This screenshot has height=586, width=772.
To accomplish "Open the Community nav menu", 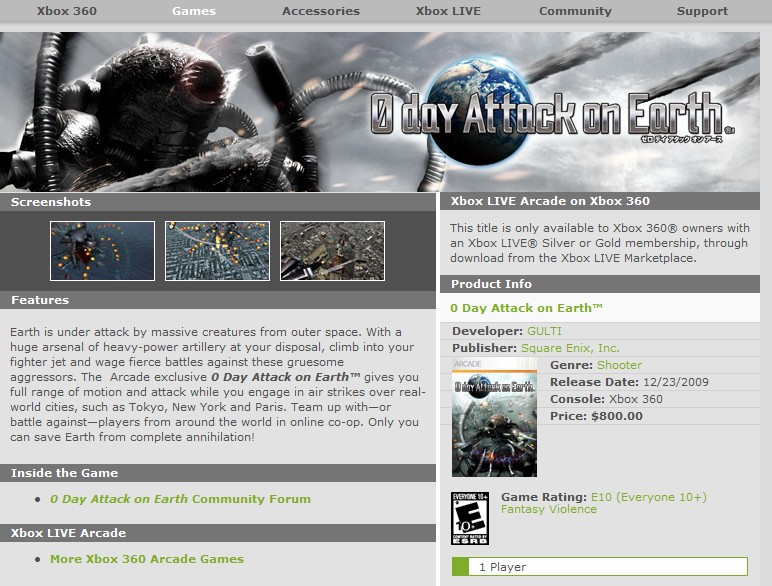I will tap(575, 11).
